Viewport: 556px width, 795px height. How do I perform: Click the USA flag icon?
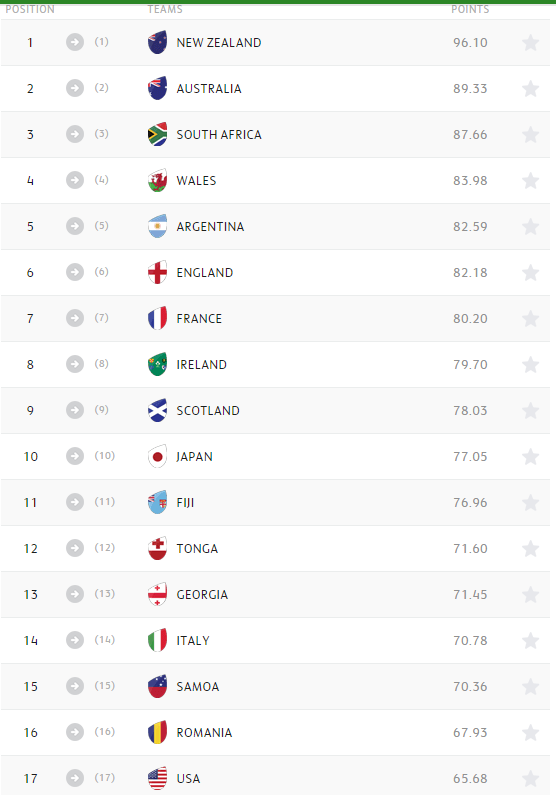click(x=157, y=778)
